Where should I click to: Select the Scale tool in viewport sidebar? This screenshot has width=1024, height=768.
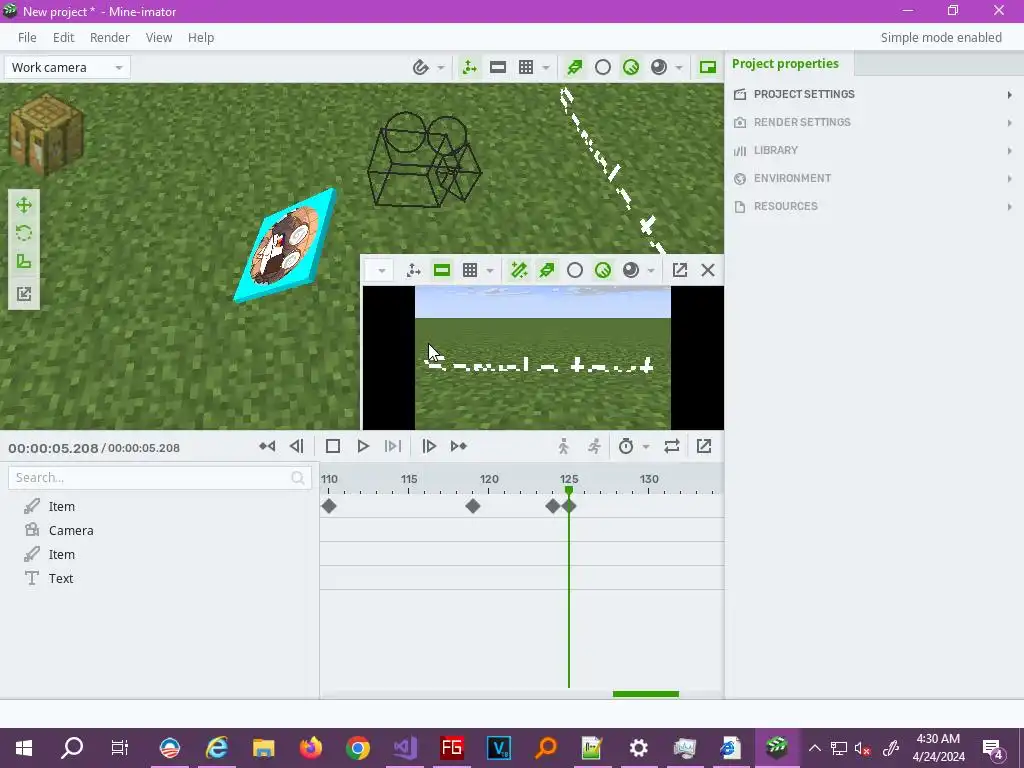tap(24, 262)
